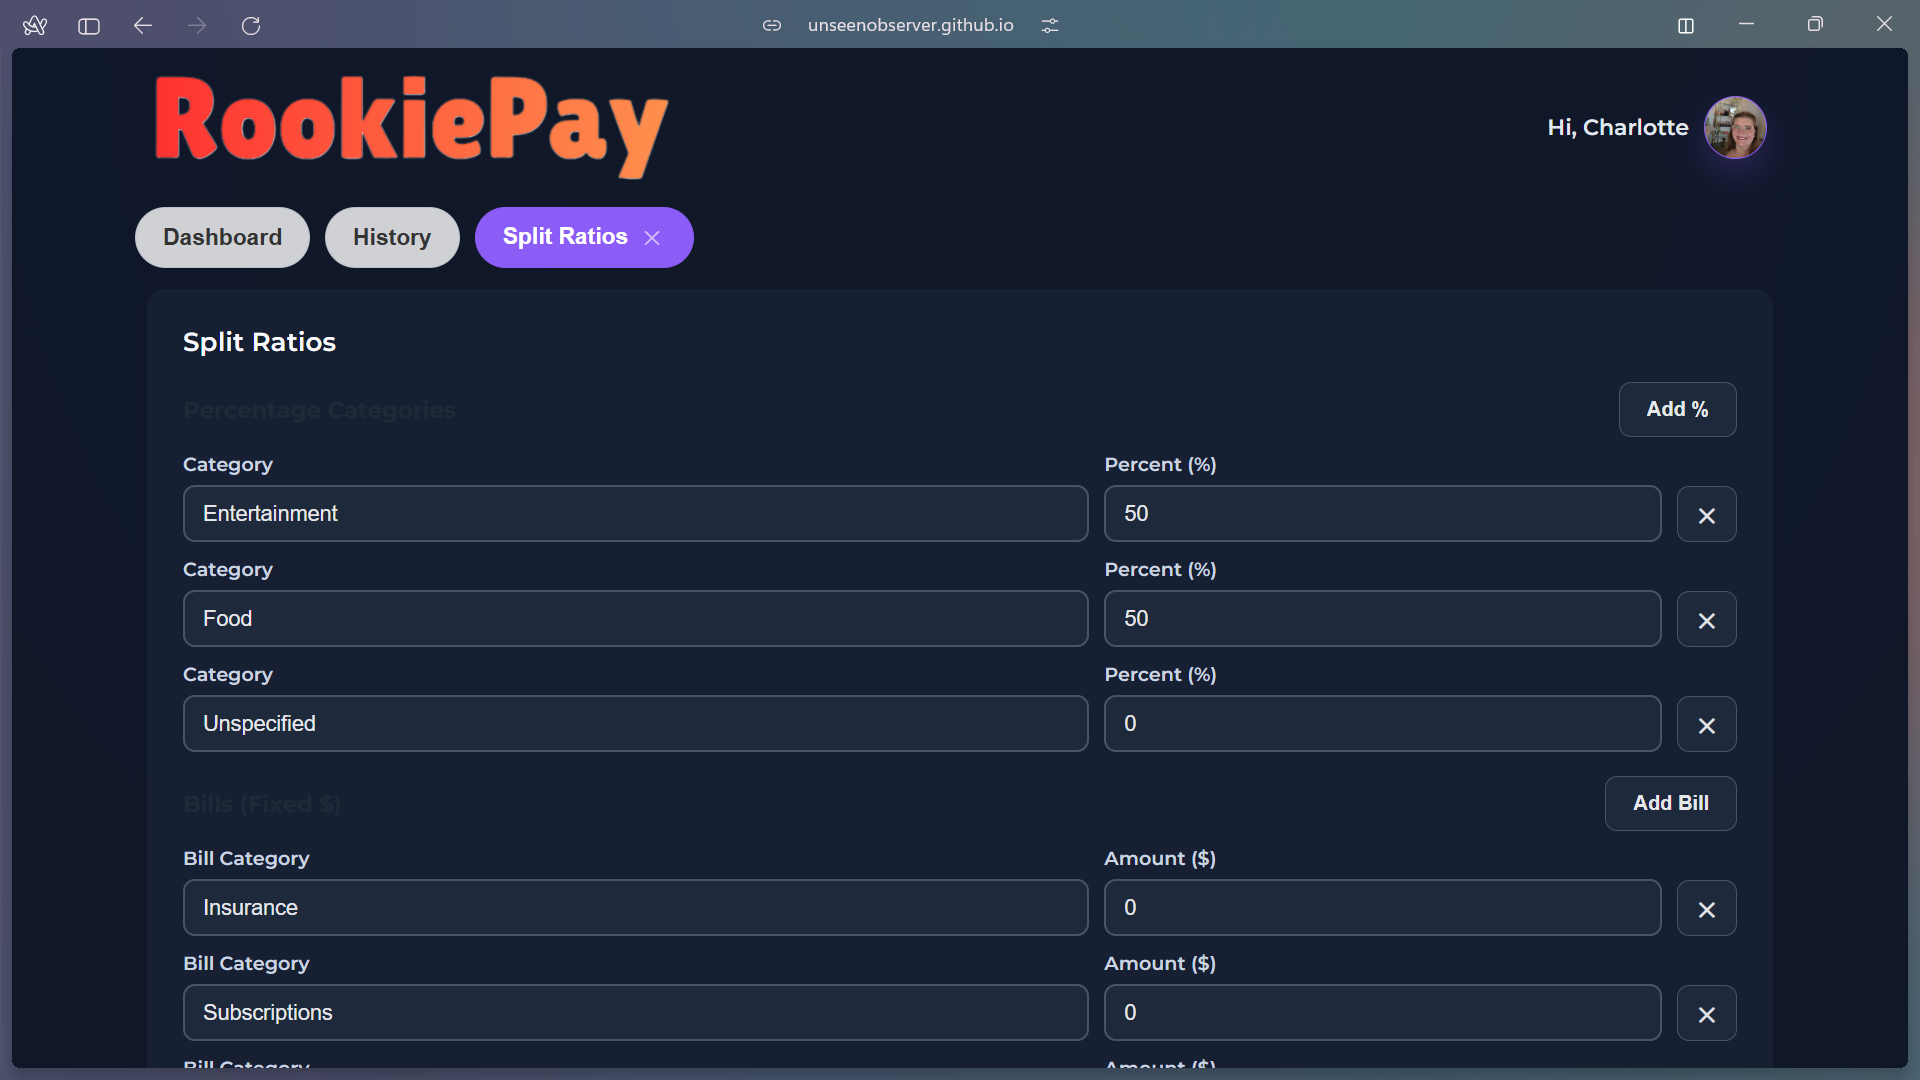Switch to the Dashboard tab

[x=222, y=237]
